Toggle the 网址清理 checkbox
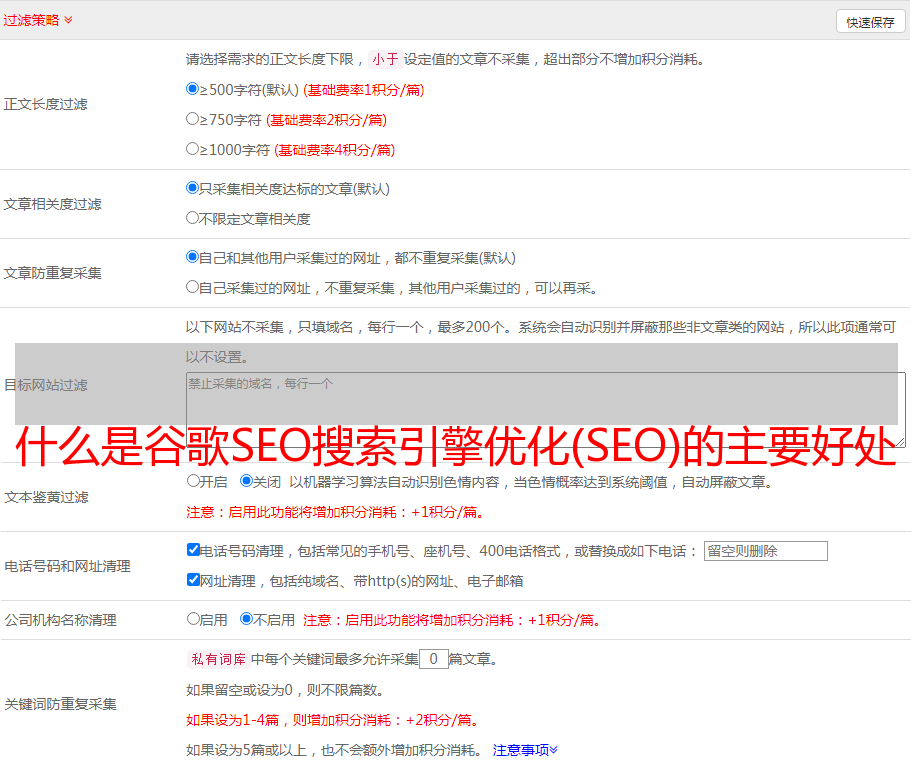Viewport: 912px width, 768px height. coord(193,580)
